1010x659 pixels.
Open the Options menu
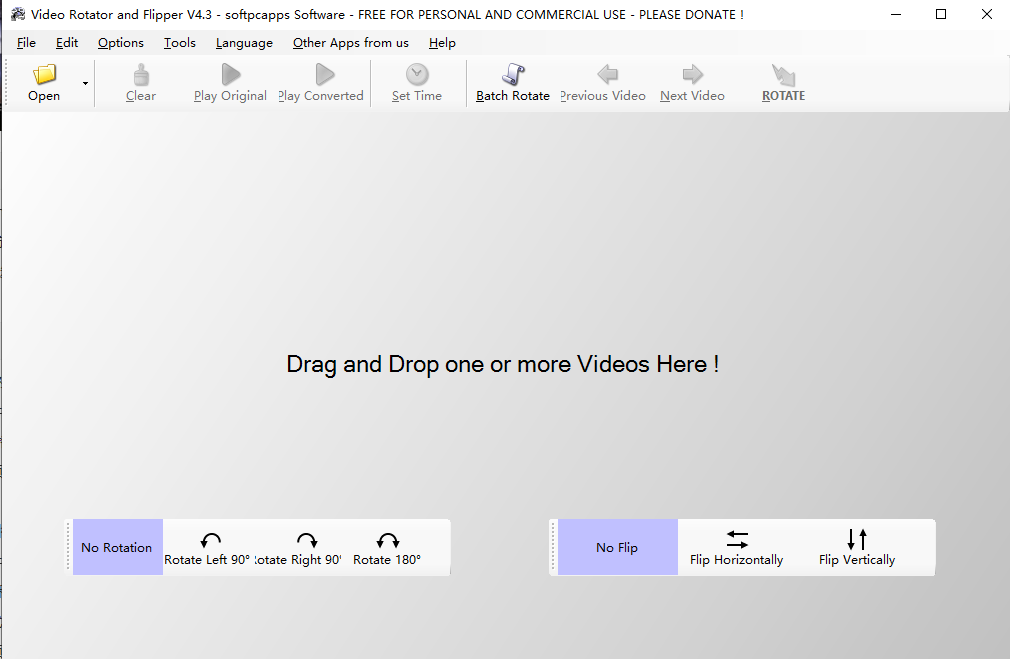click(121, 43)
